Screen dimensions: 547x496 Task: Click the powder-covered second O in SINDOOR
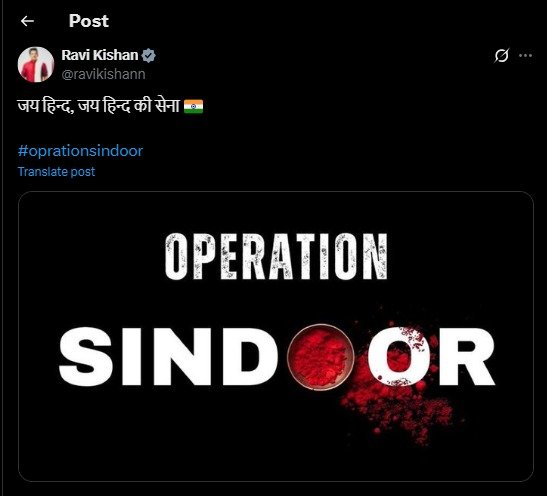click(398, 356)
